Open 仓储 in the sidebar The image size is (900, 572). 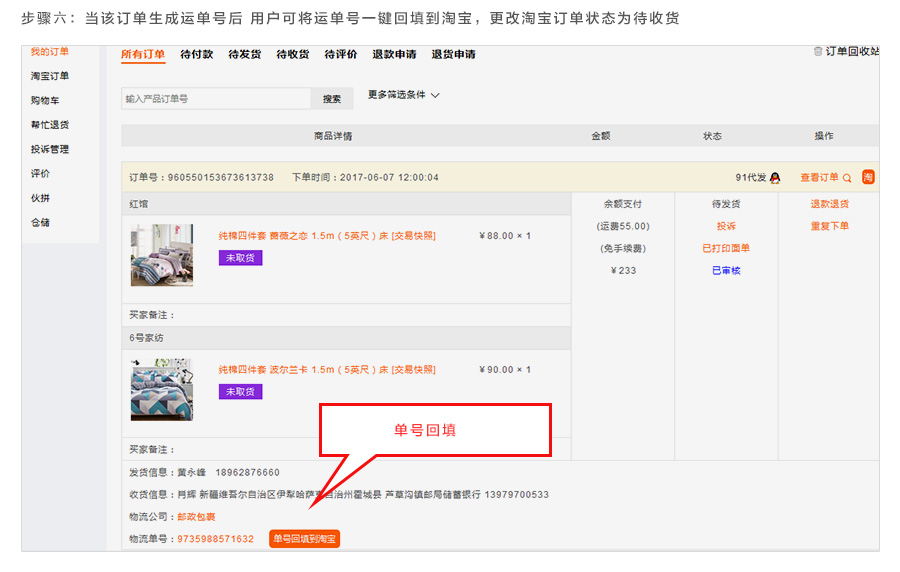40,223
